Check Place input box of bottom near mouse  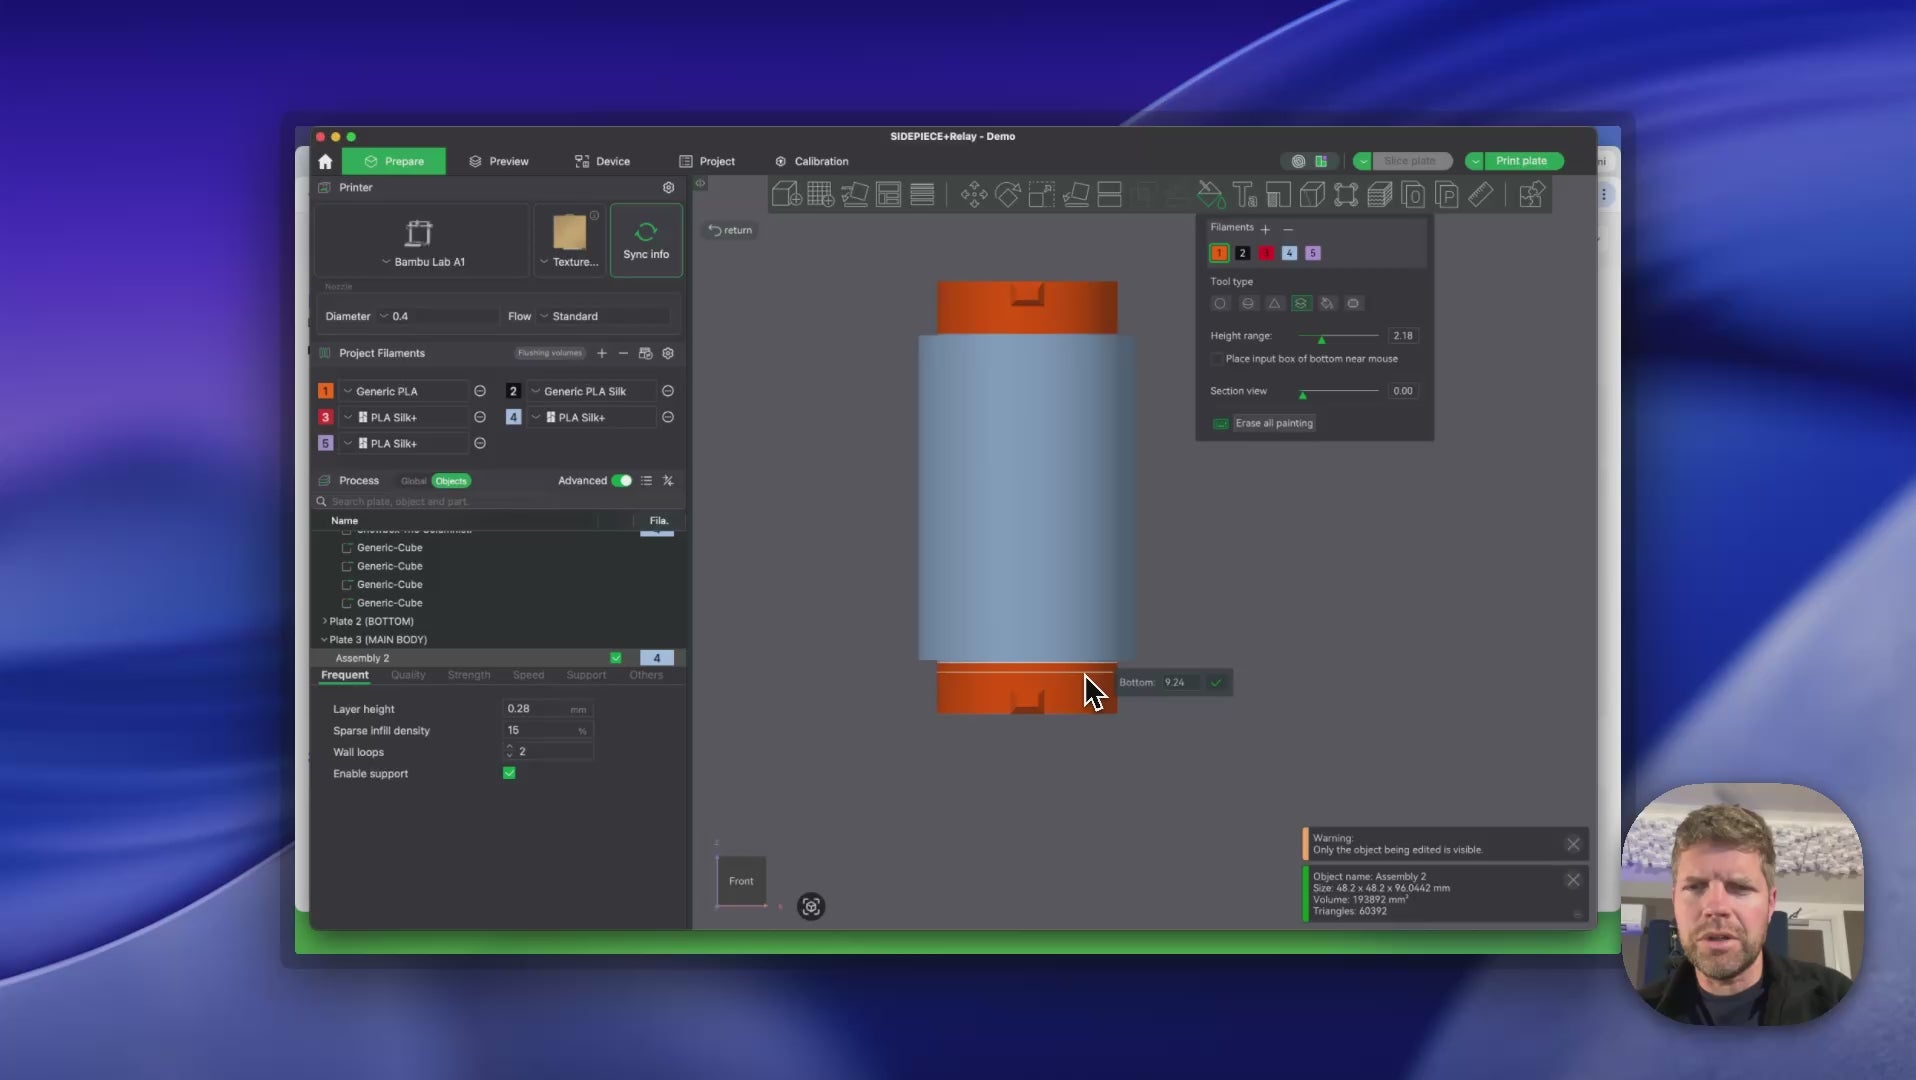coord(1217,359)
